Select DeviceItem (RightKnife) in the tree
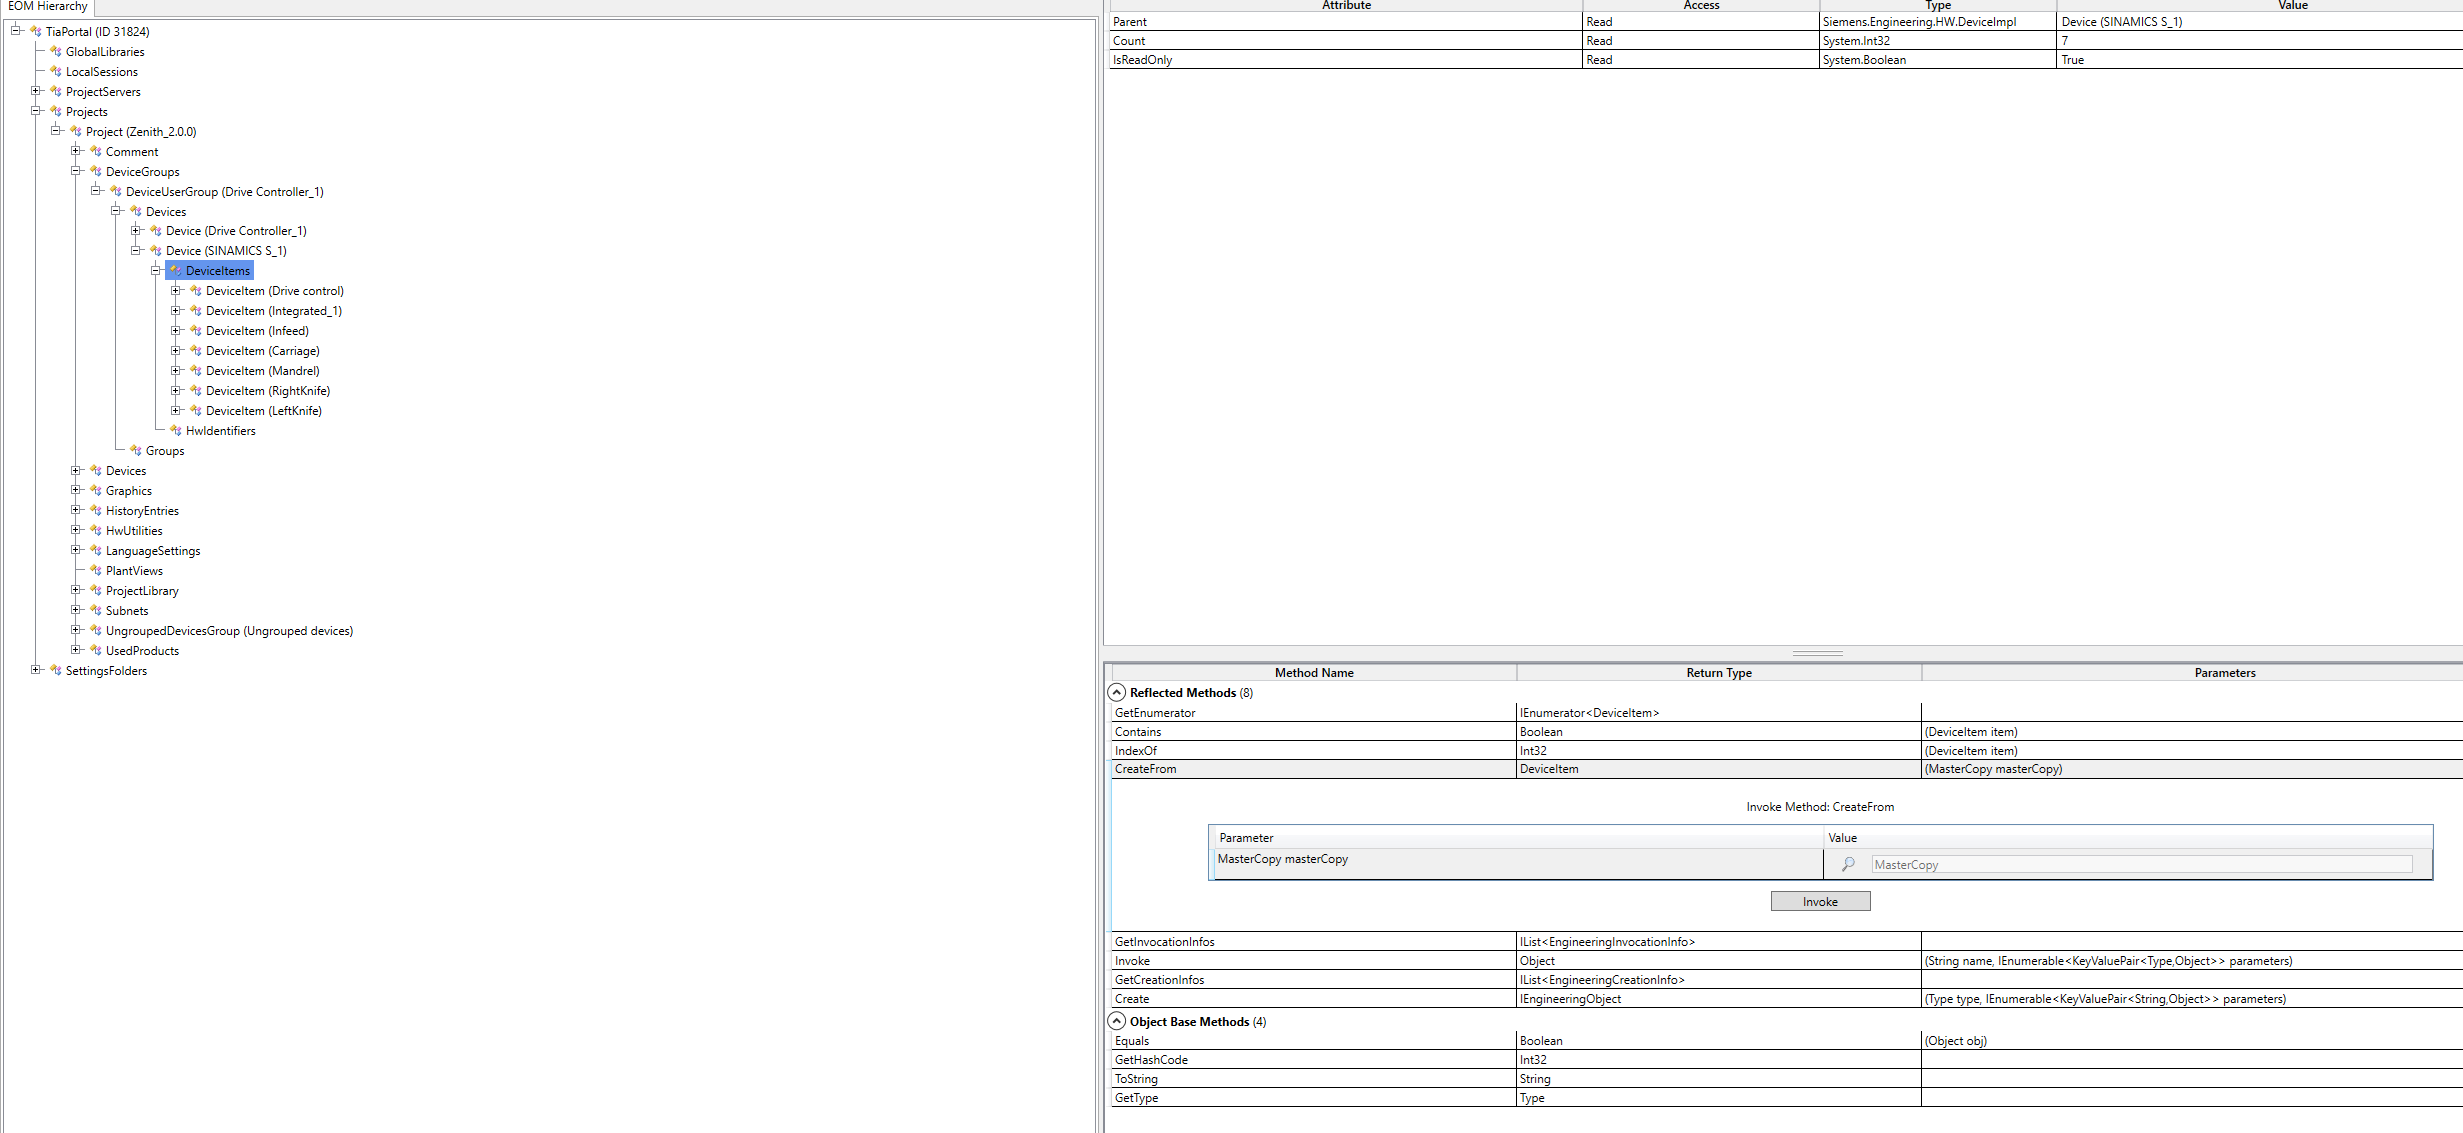 pos(267,391)
